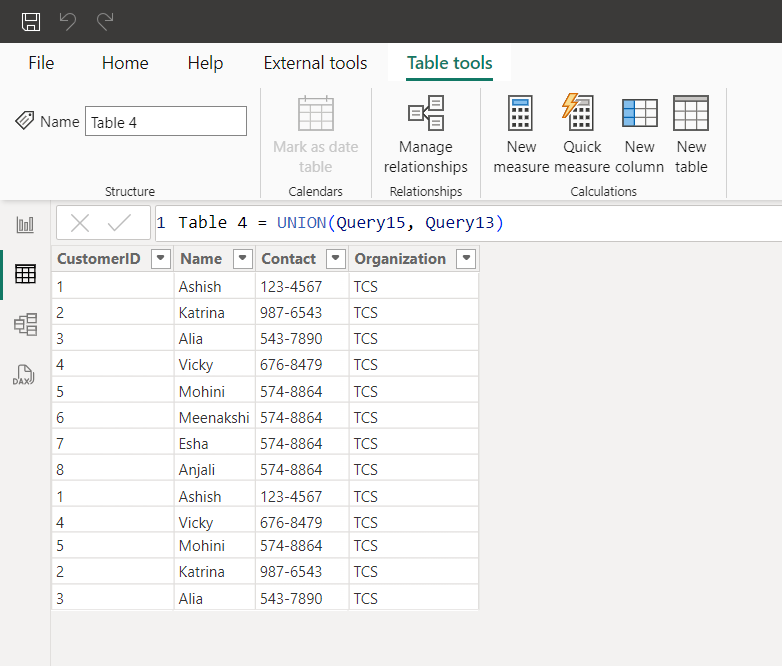Viewport: 782px width, 666px height.
Task: Open the Name column filter dropdown
Action: coord(242,259)
